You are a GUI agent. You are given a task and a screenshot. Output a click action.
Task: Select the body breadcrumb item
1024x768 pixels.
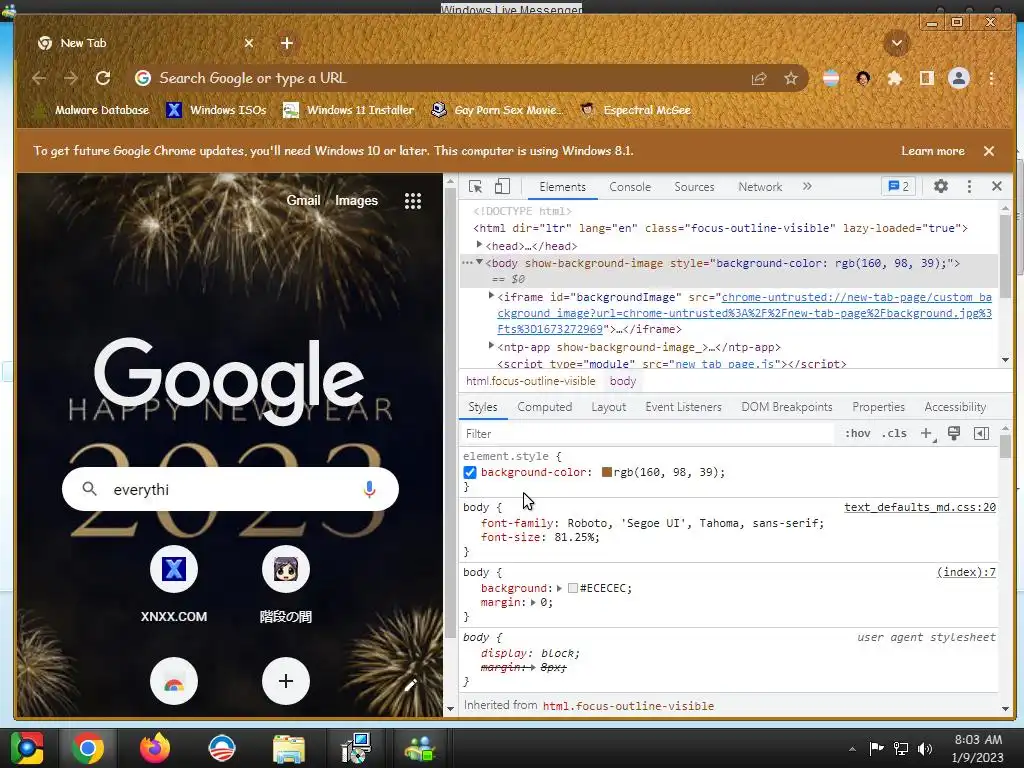tap(622, 381)
